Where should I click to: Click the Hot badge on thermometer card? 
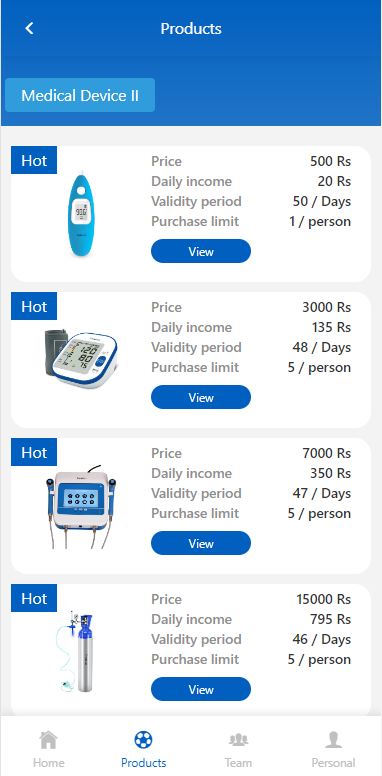pos(34,160)
